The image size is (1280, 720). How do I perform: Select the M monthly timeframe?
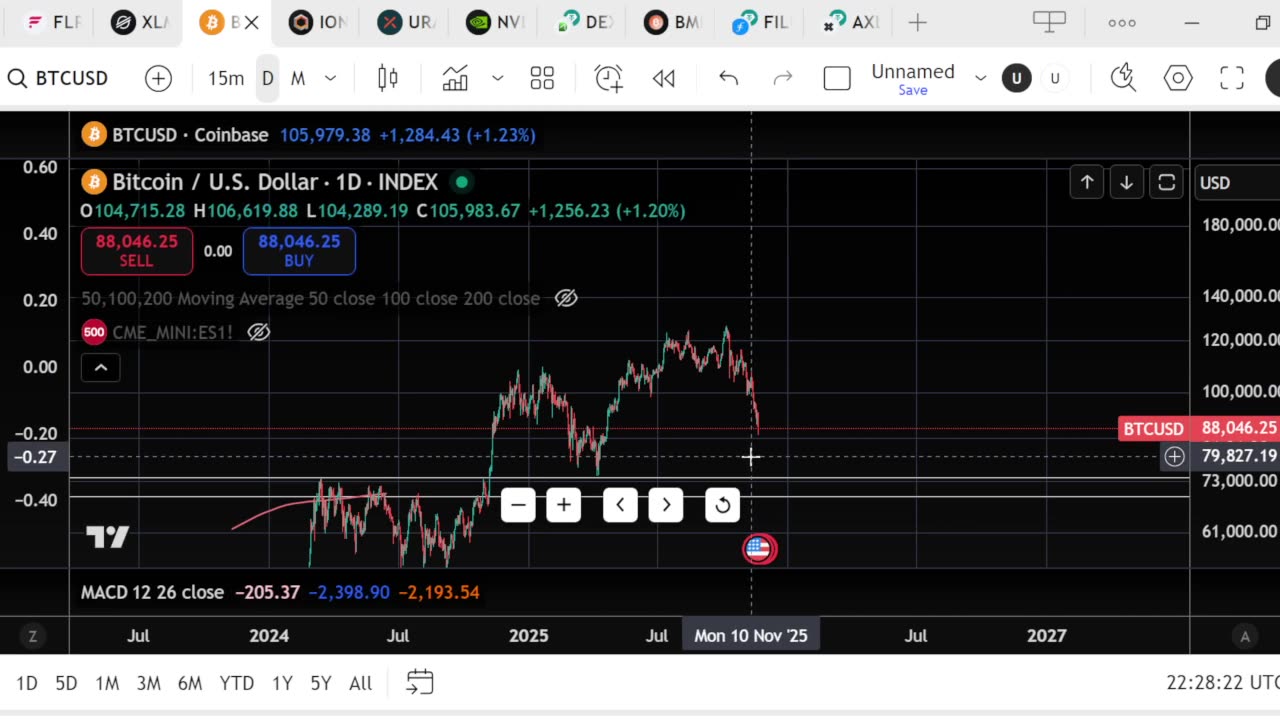(x=298, y=78)
